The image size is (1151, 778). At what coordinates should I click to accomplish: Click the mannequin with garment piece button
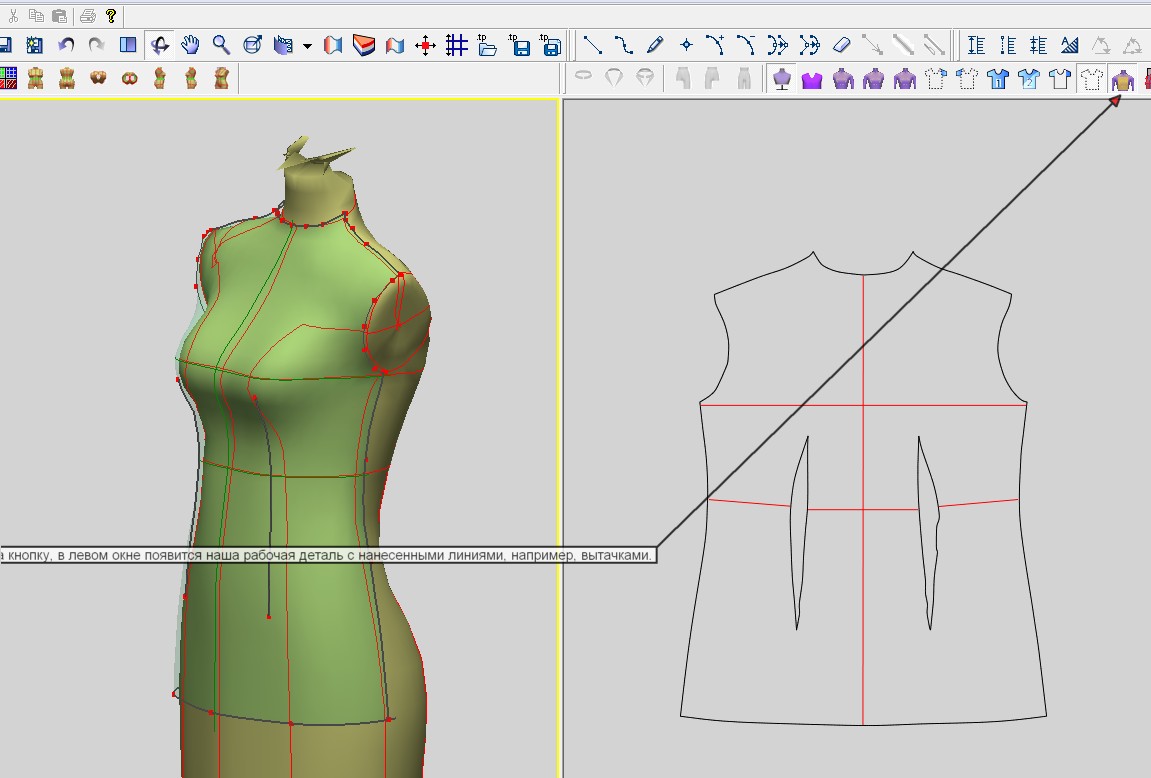(1122, 78)
